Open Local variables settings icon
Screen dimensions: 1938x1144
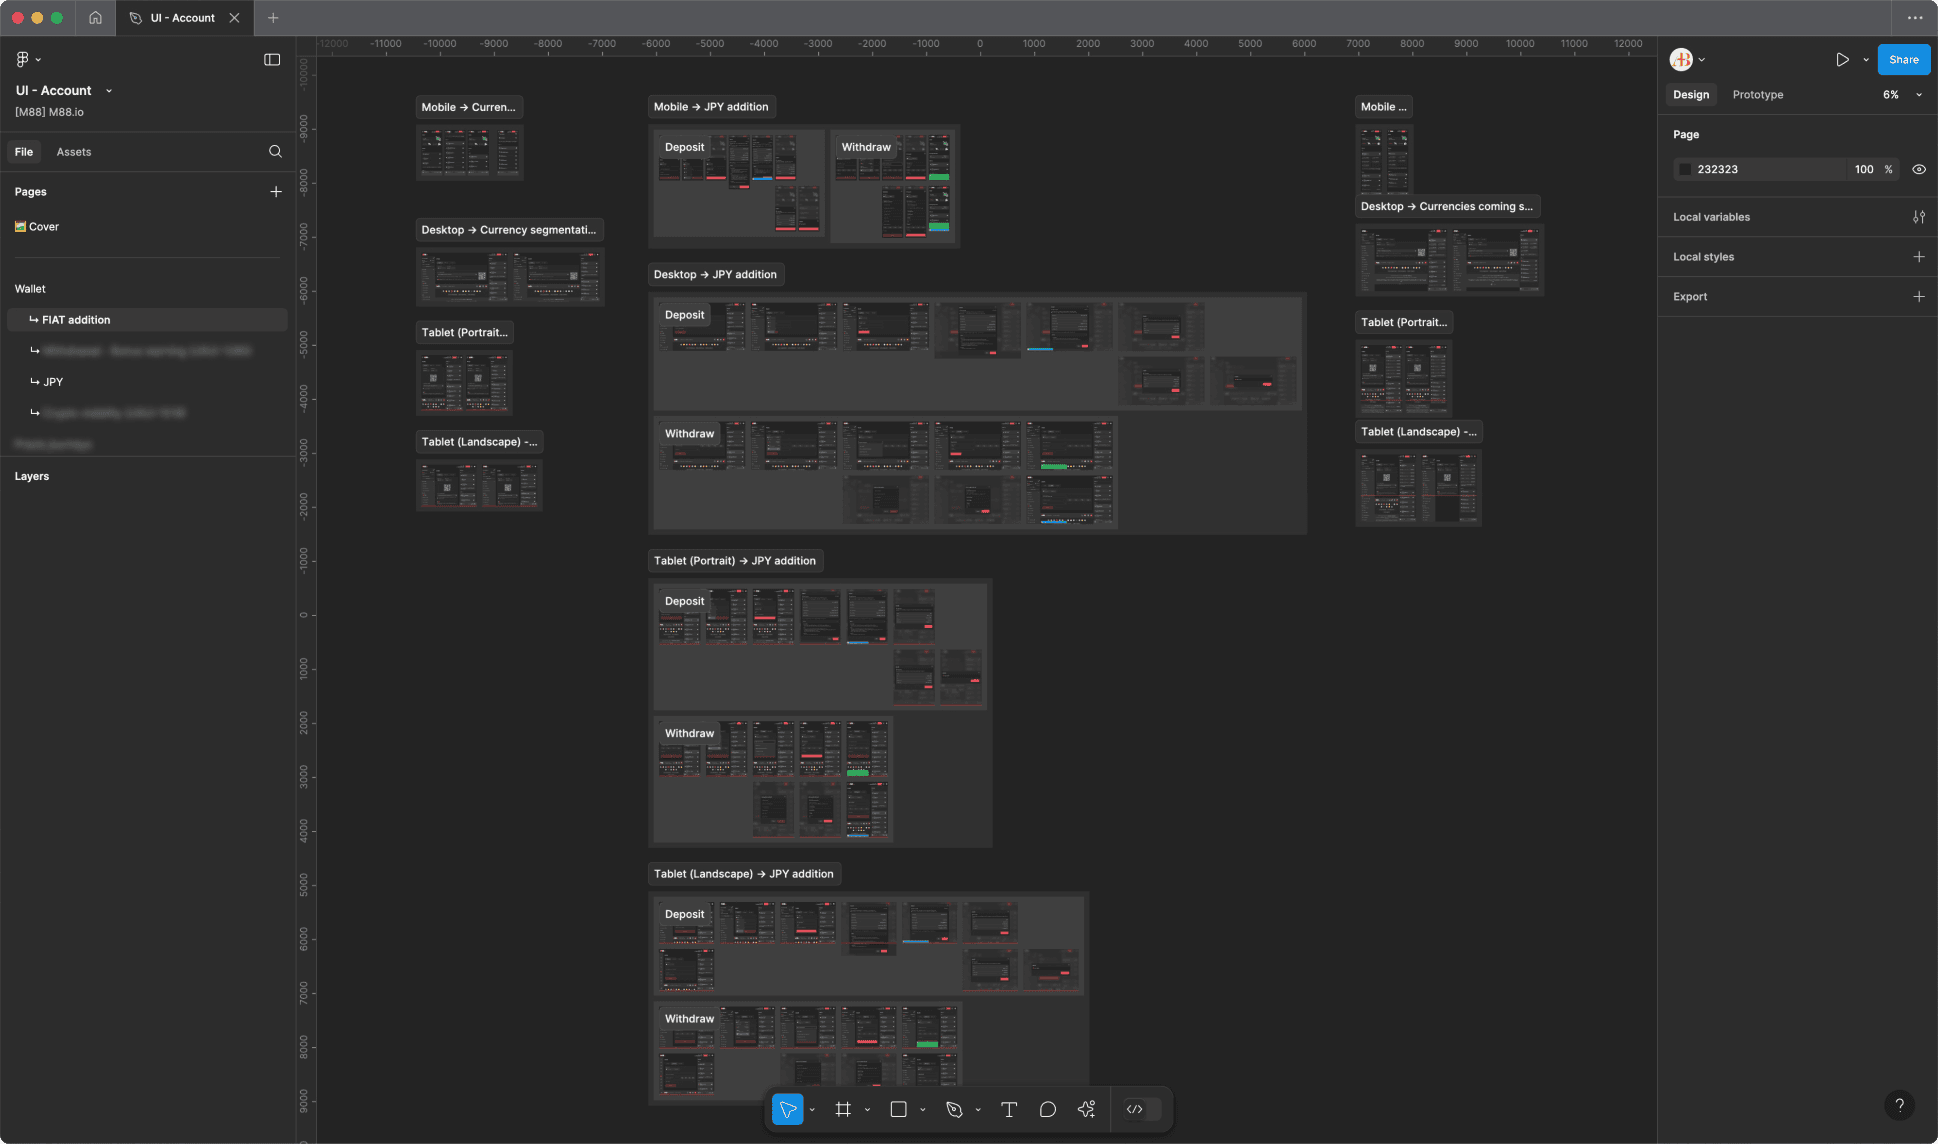(1919, 216)
